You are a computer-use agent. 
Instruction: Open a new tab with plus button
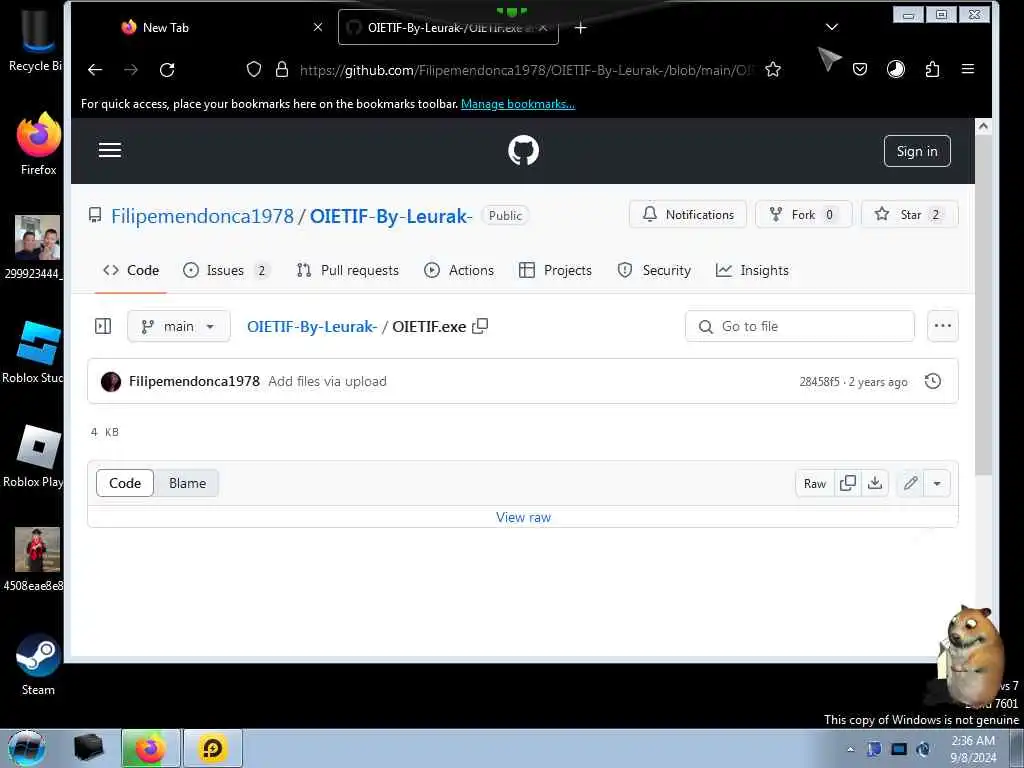pos(581,27)
